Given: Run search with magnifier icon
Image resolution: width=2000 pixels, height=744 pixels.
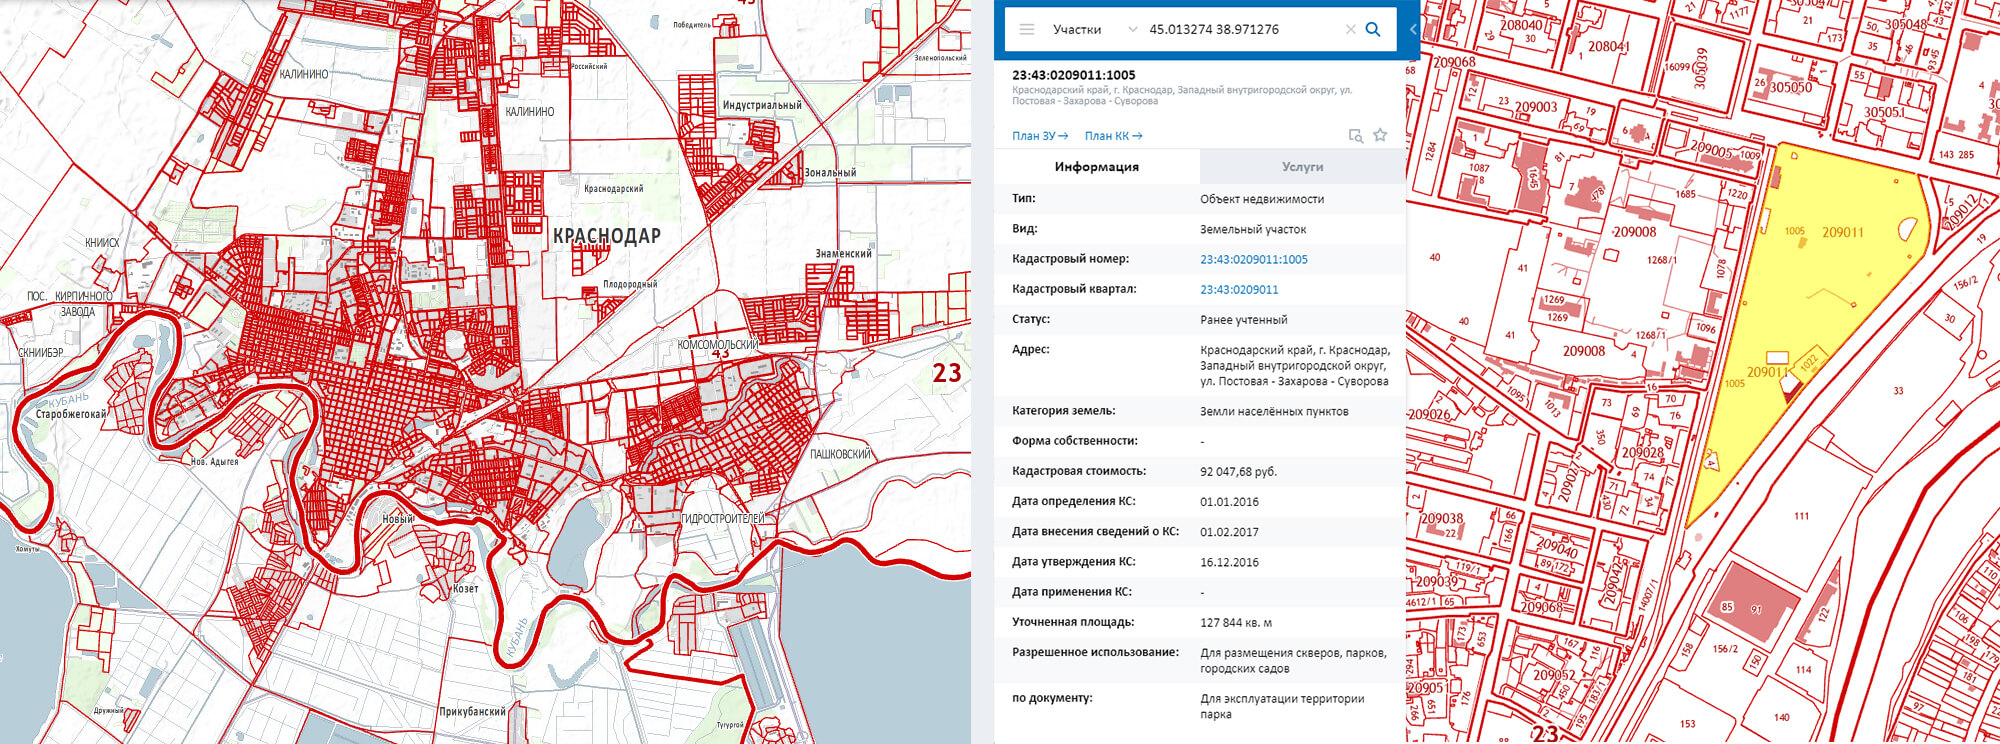Looking at the screenshot, I should pos(1374,29).
